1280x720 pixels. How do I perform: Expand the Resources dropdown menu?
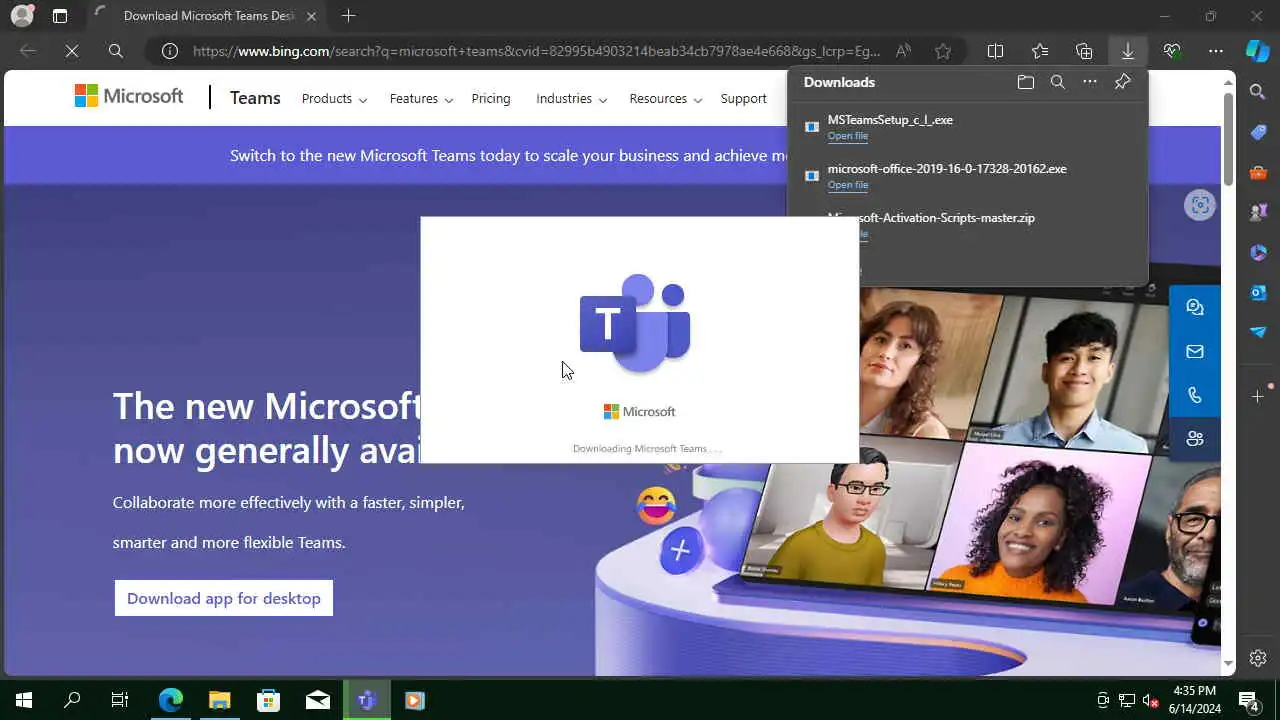(665, 98)
